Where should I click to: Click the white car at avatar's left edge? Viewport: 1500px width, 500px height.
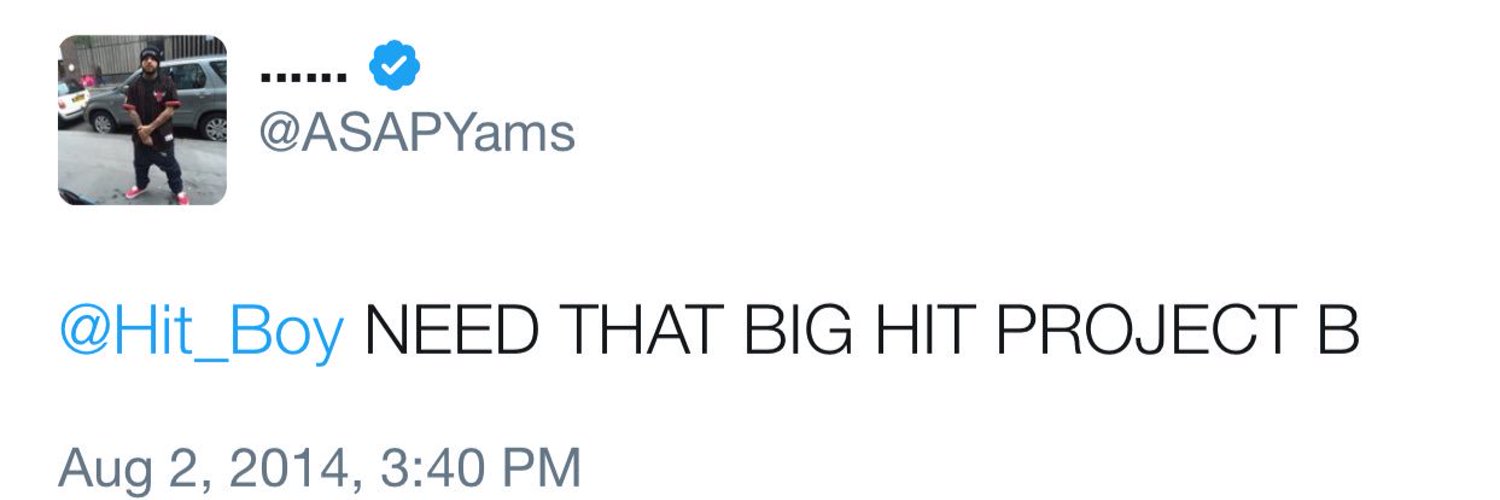(x=72, y=101)
